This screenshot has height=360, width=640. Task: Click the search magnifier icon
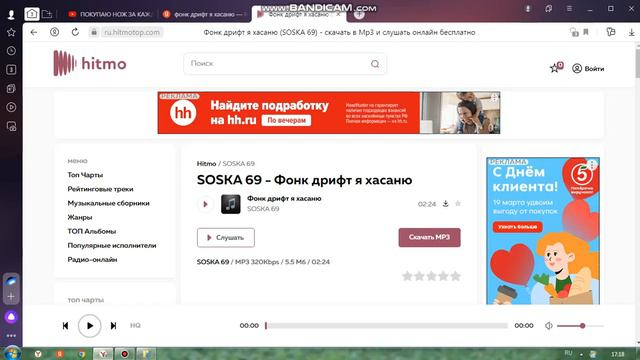click(375, 64)
